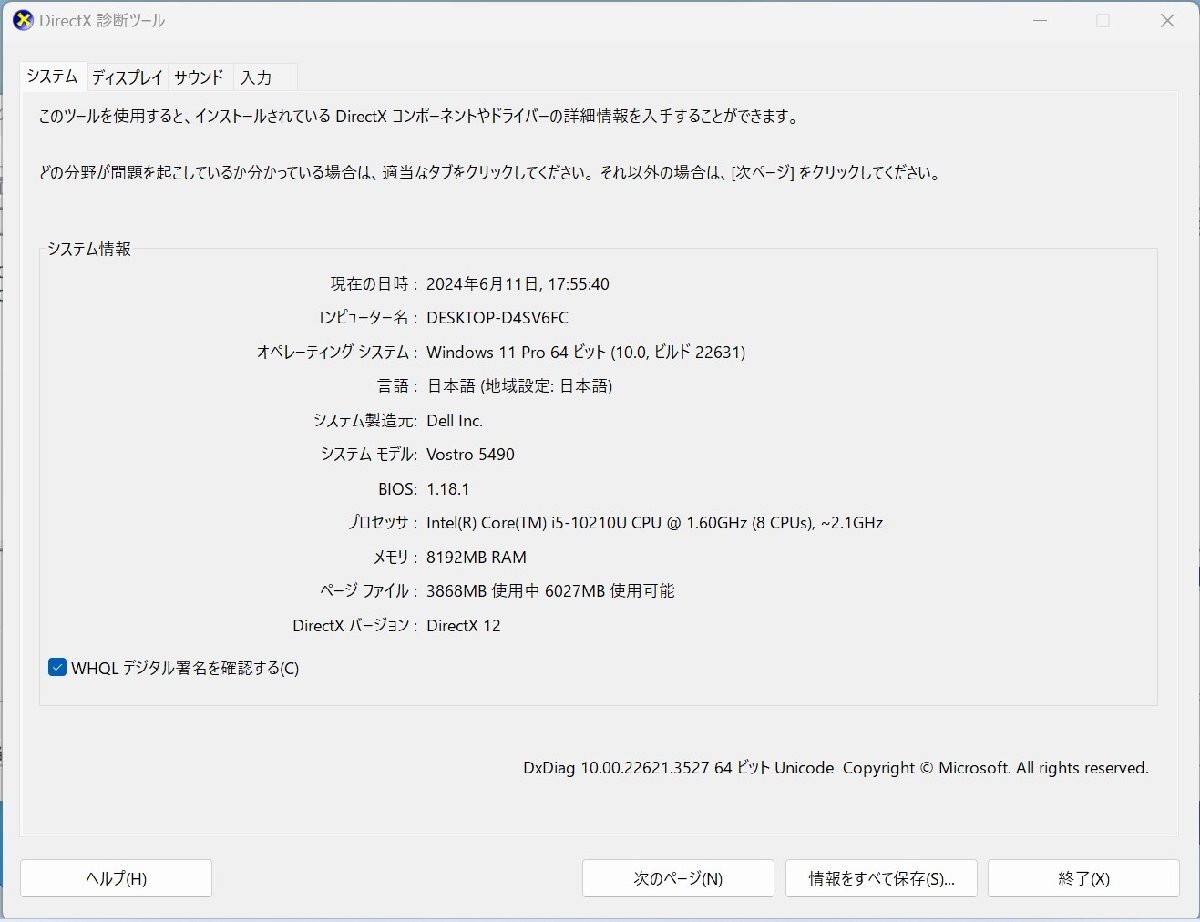
Task: Click the DirectX 診断ツール window title text
Action: point(102,20)
